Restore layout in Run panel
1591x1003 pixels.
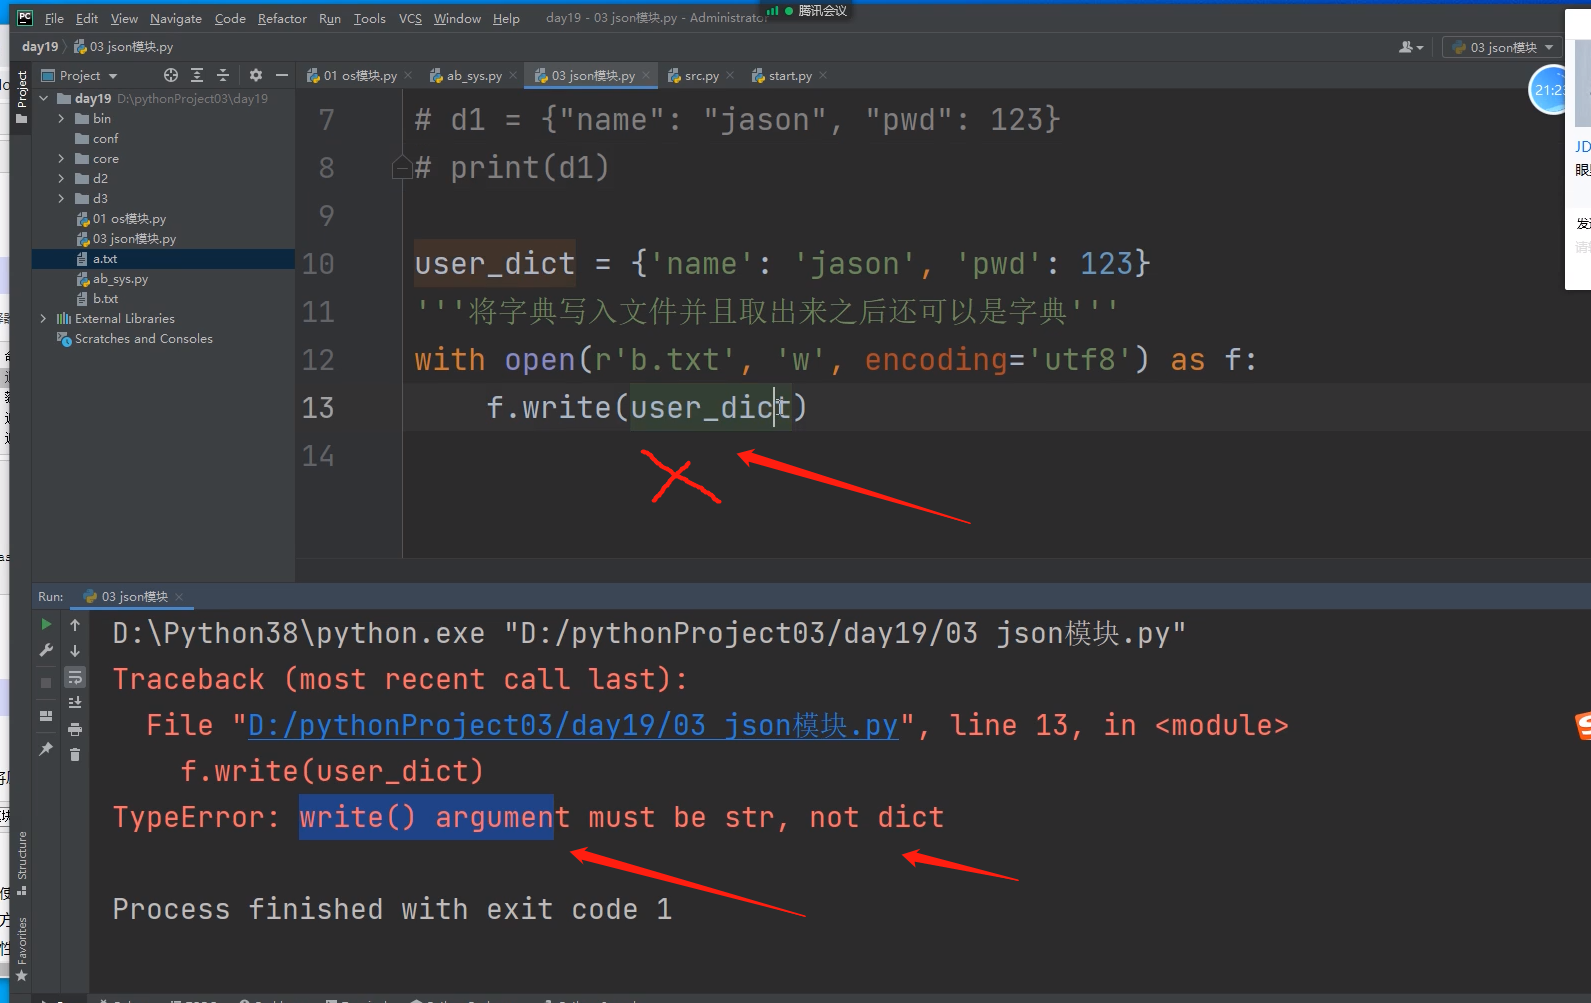[46, 716]
